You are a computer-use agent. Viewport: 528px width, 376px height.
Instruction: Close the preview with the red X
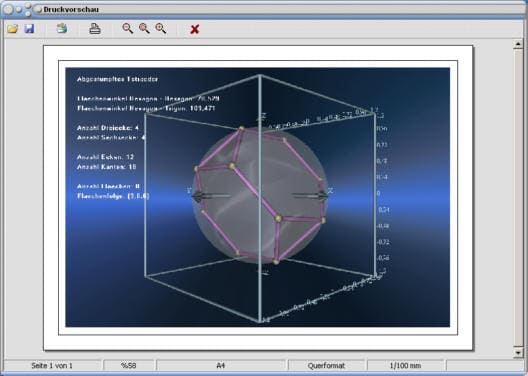coord(195,29)
